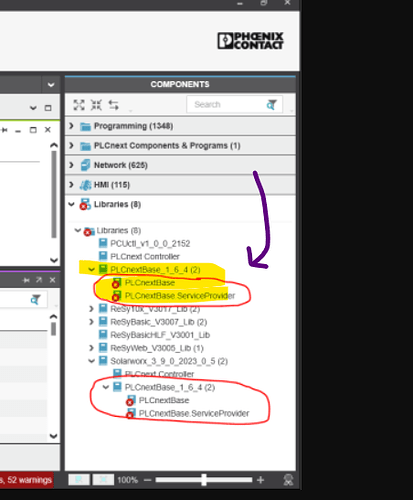Expand the Network (625) category
Screen dimensions: 413x500
tap(71, 165)
